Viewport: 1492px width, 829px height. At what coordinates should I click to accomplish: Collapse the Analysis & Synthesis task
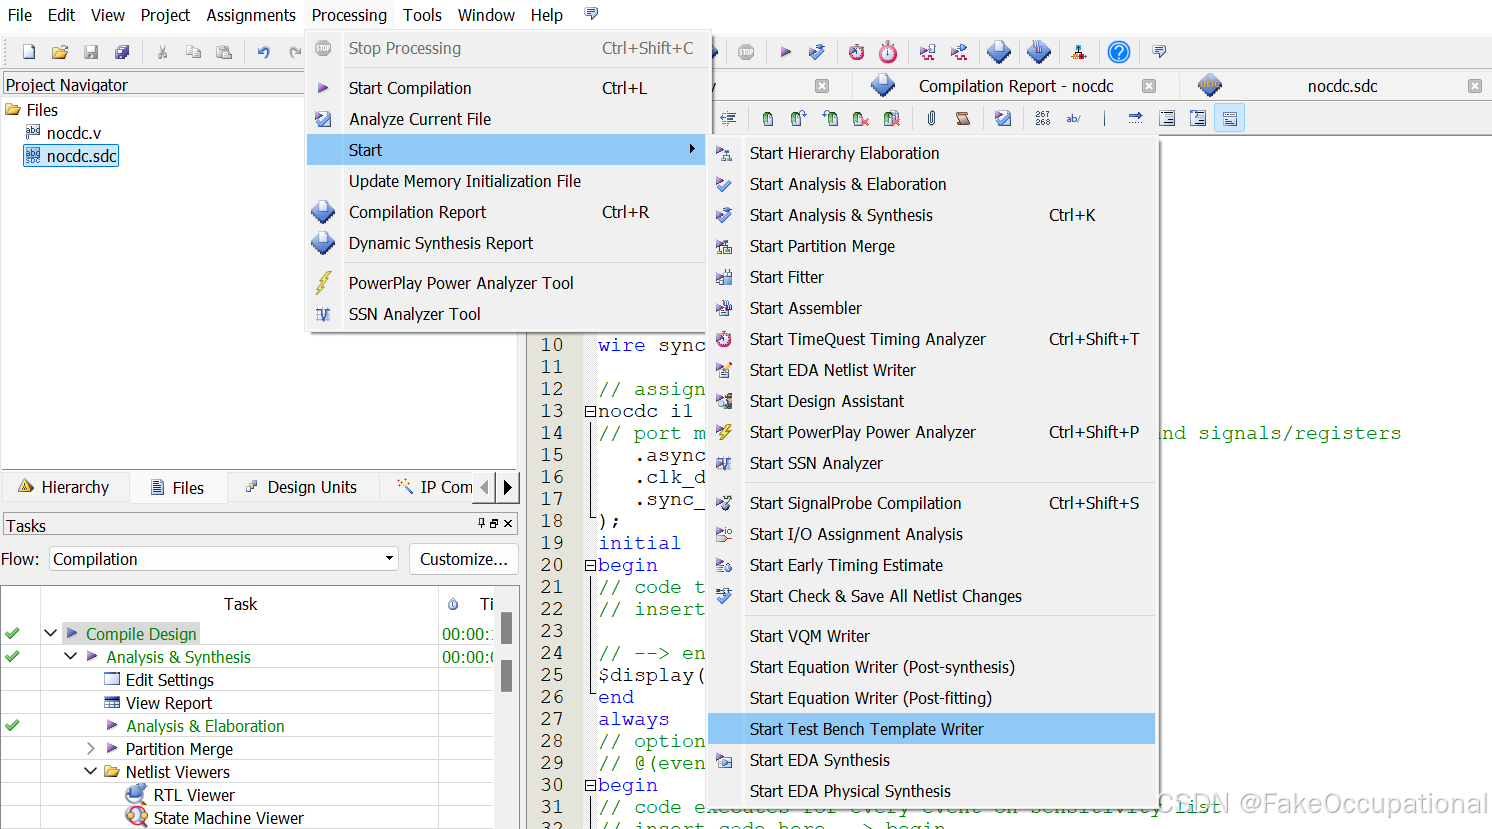71,656
